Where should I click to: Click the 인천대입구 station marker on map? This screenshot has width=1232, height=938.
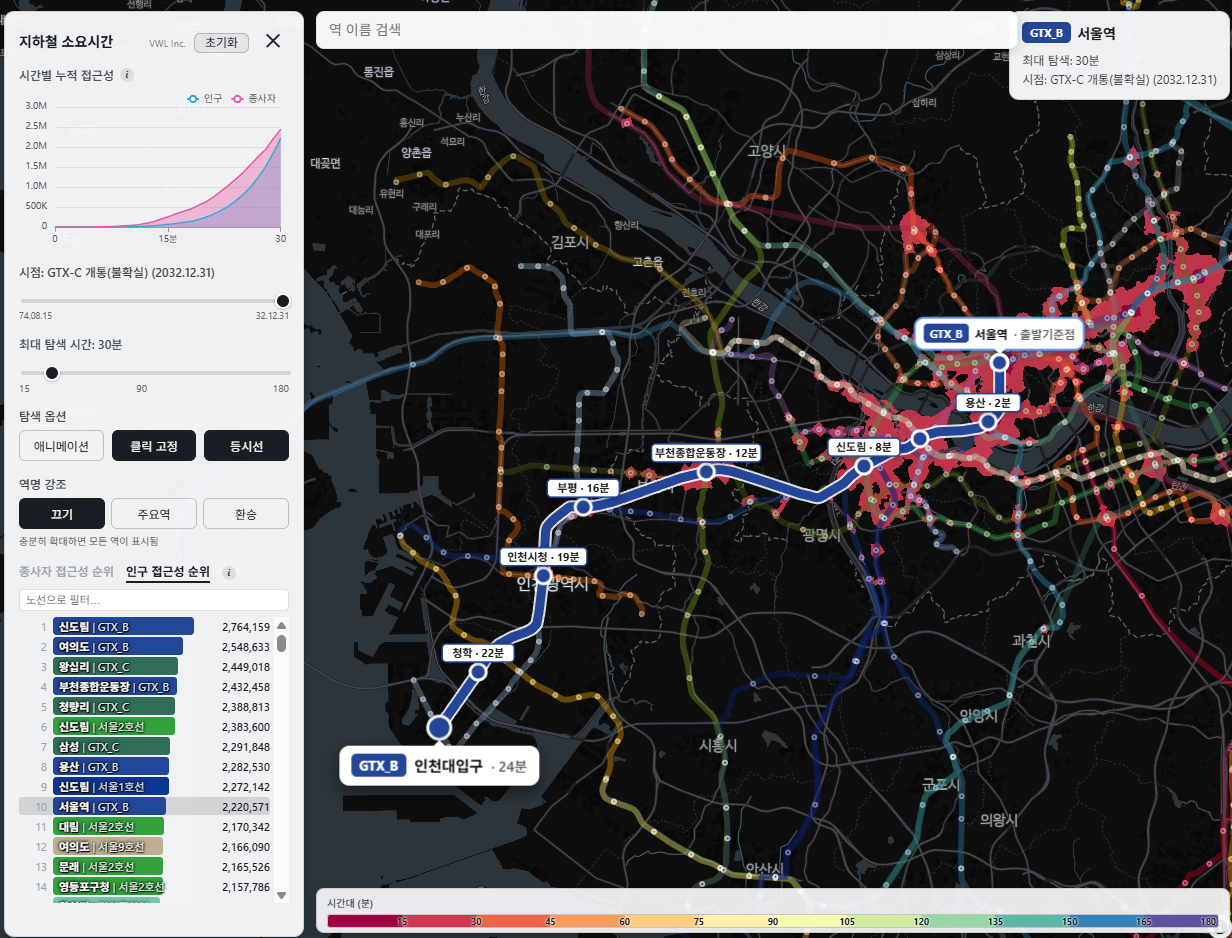click(438, 727)
